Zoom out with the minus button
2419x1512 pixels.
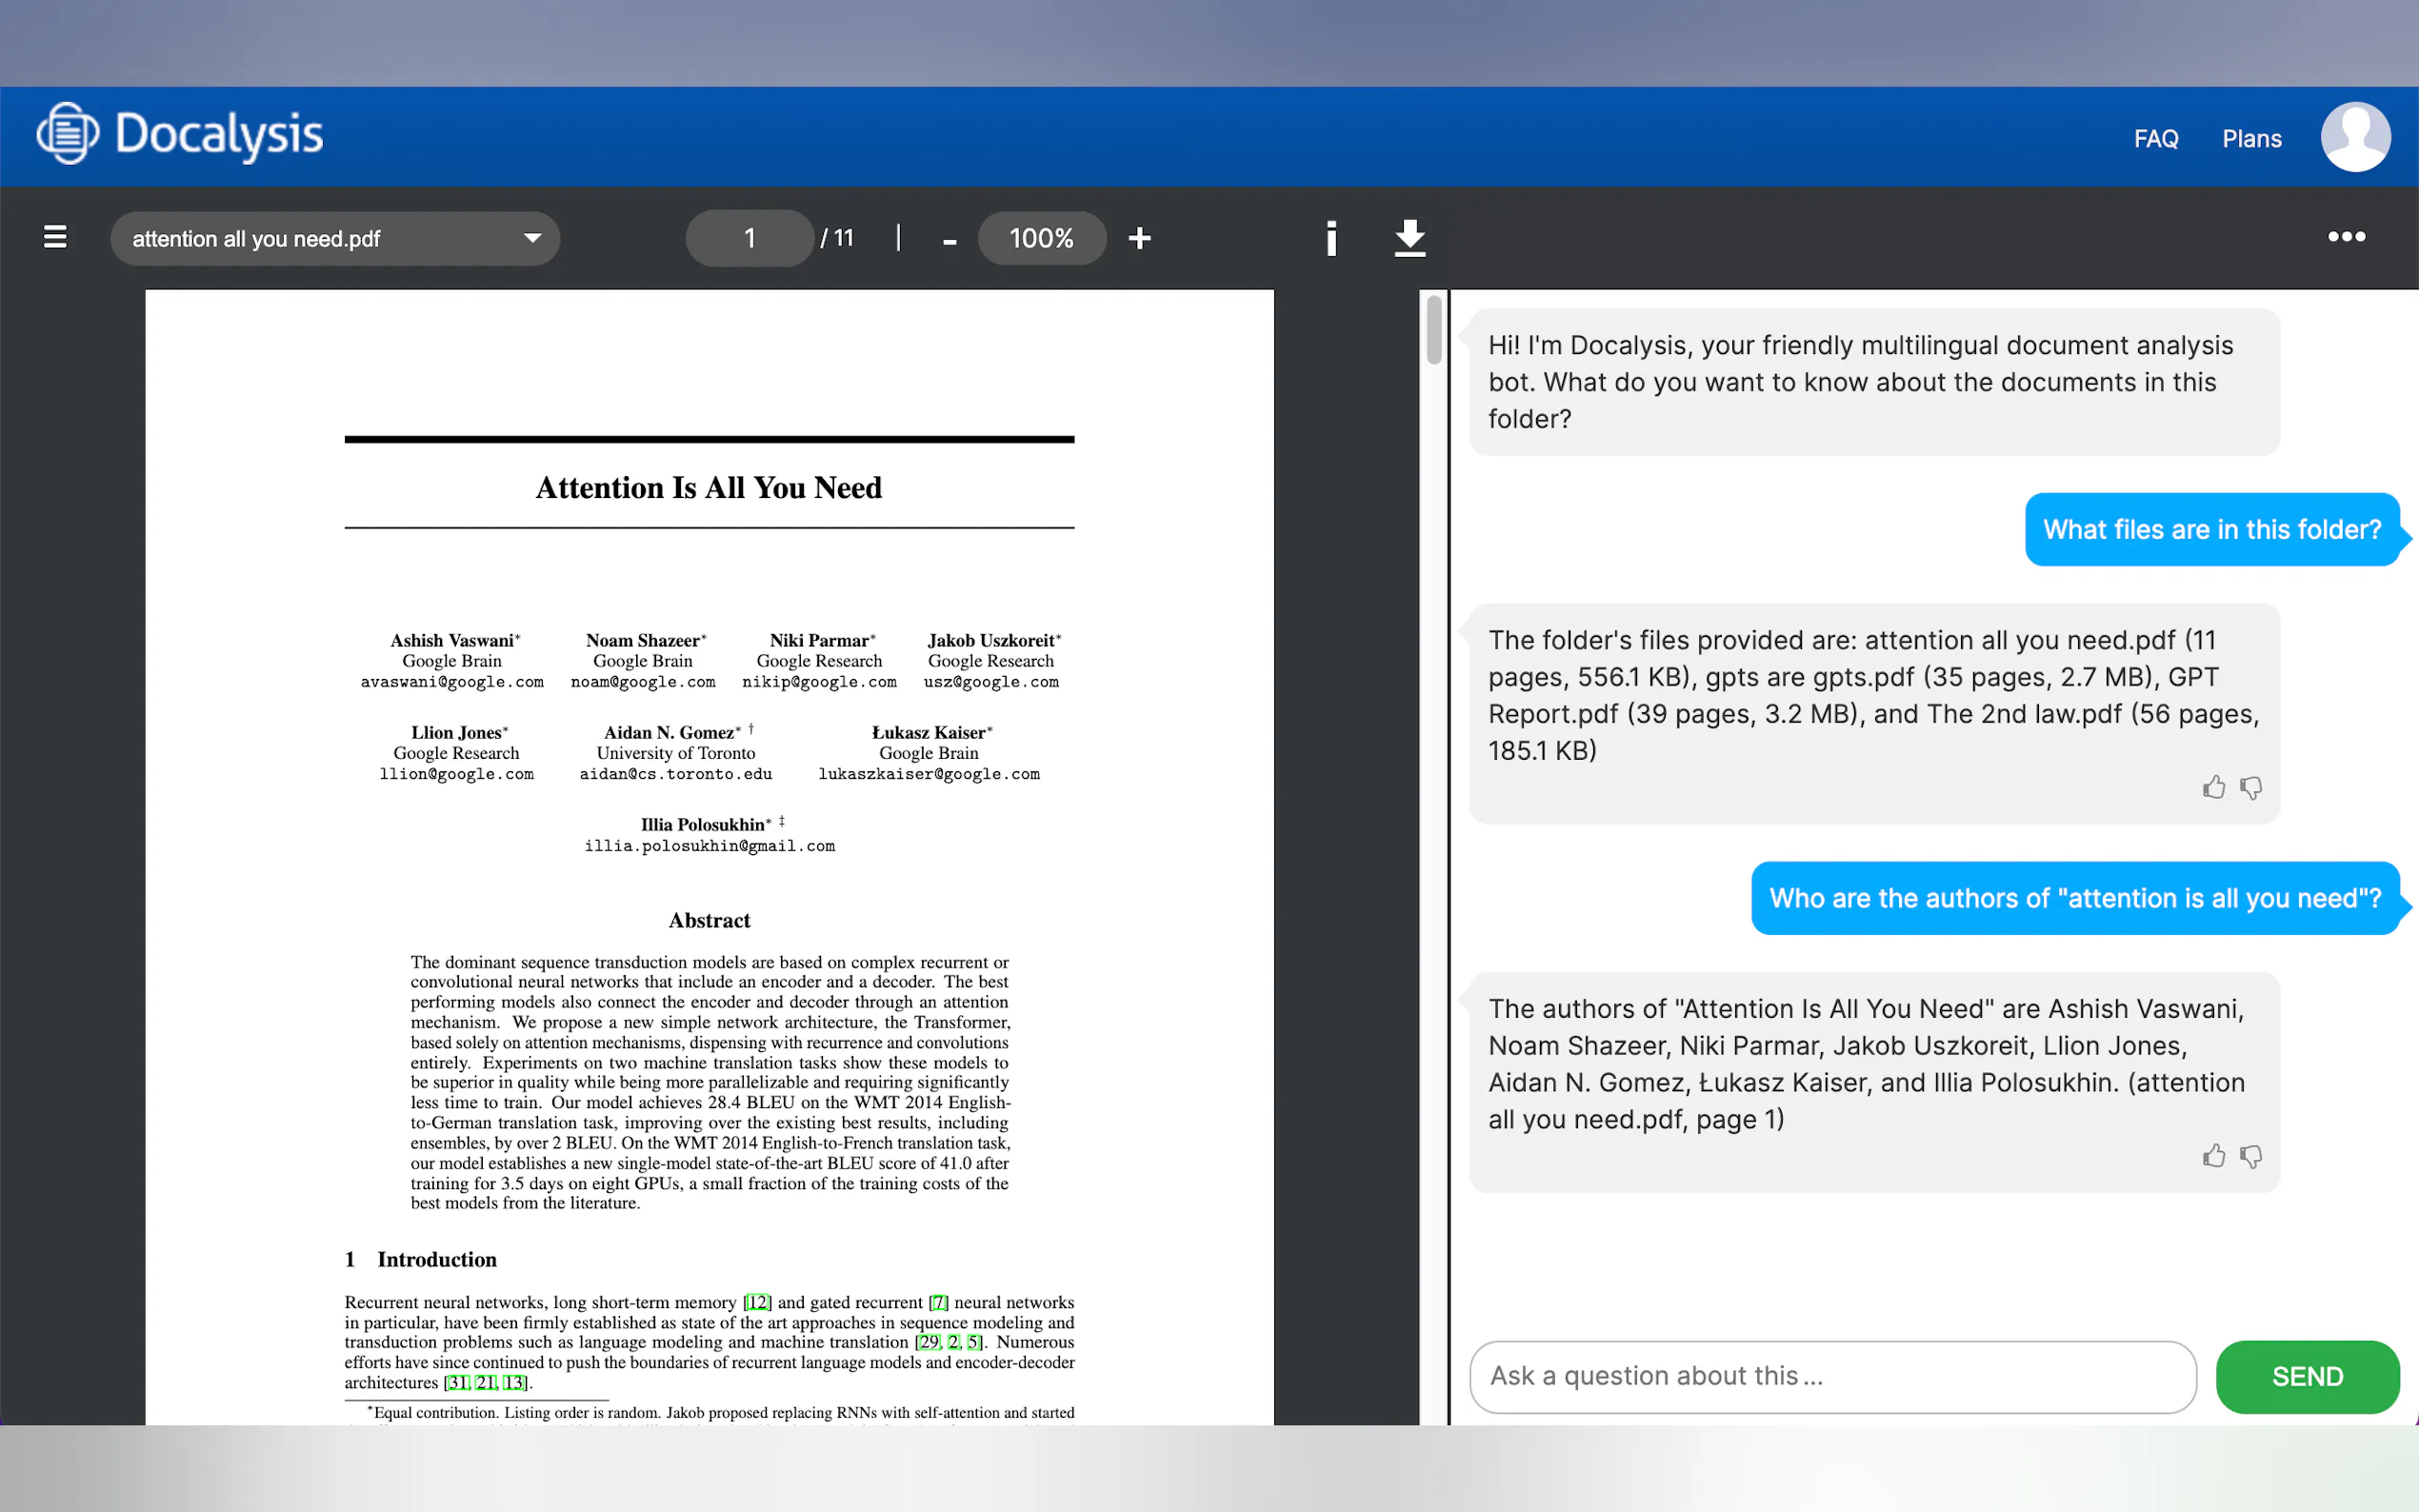(949, 240)
